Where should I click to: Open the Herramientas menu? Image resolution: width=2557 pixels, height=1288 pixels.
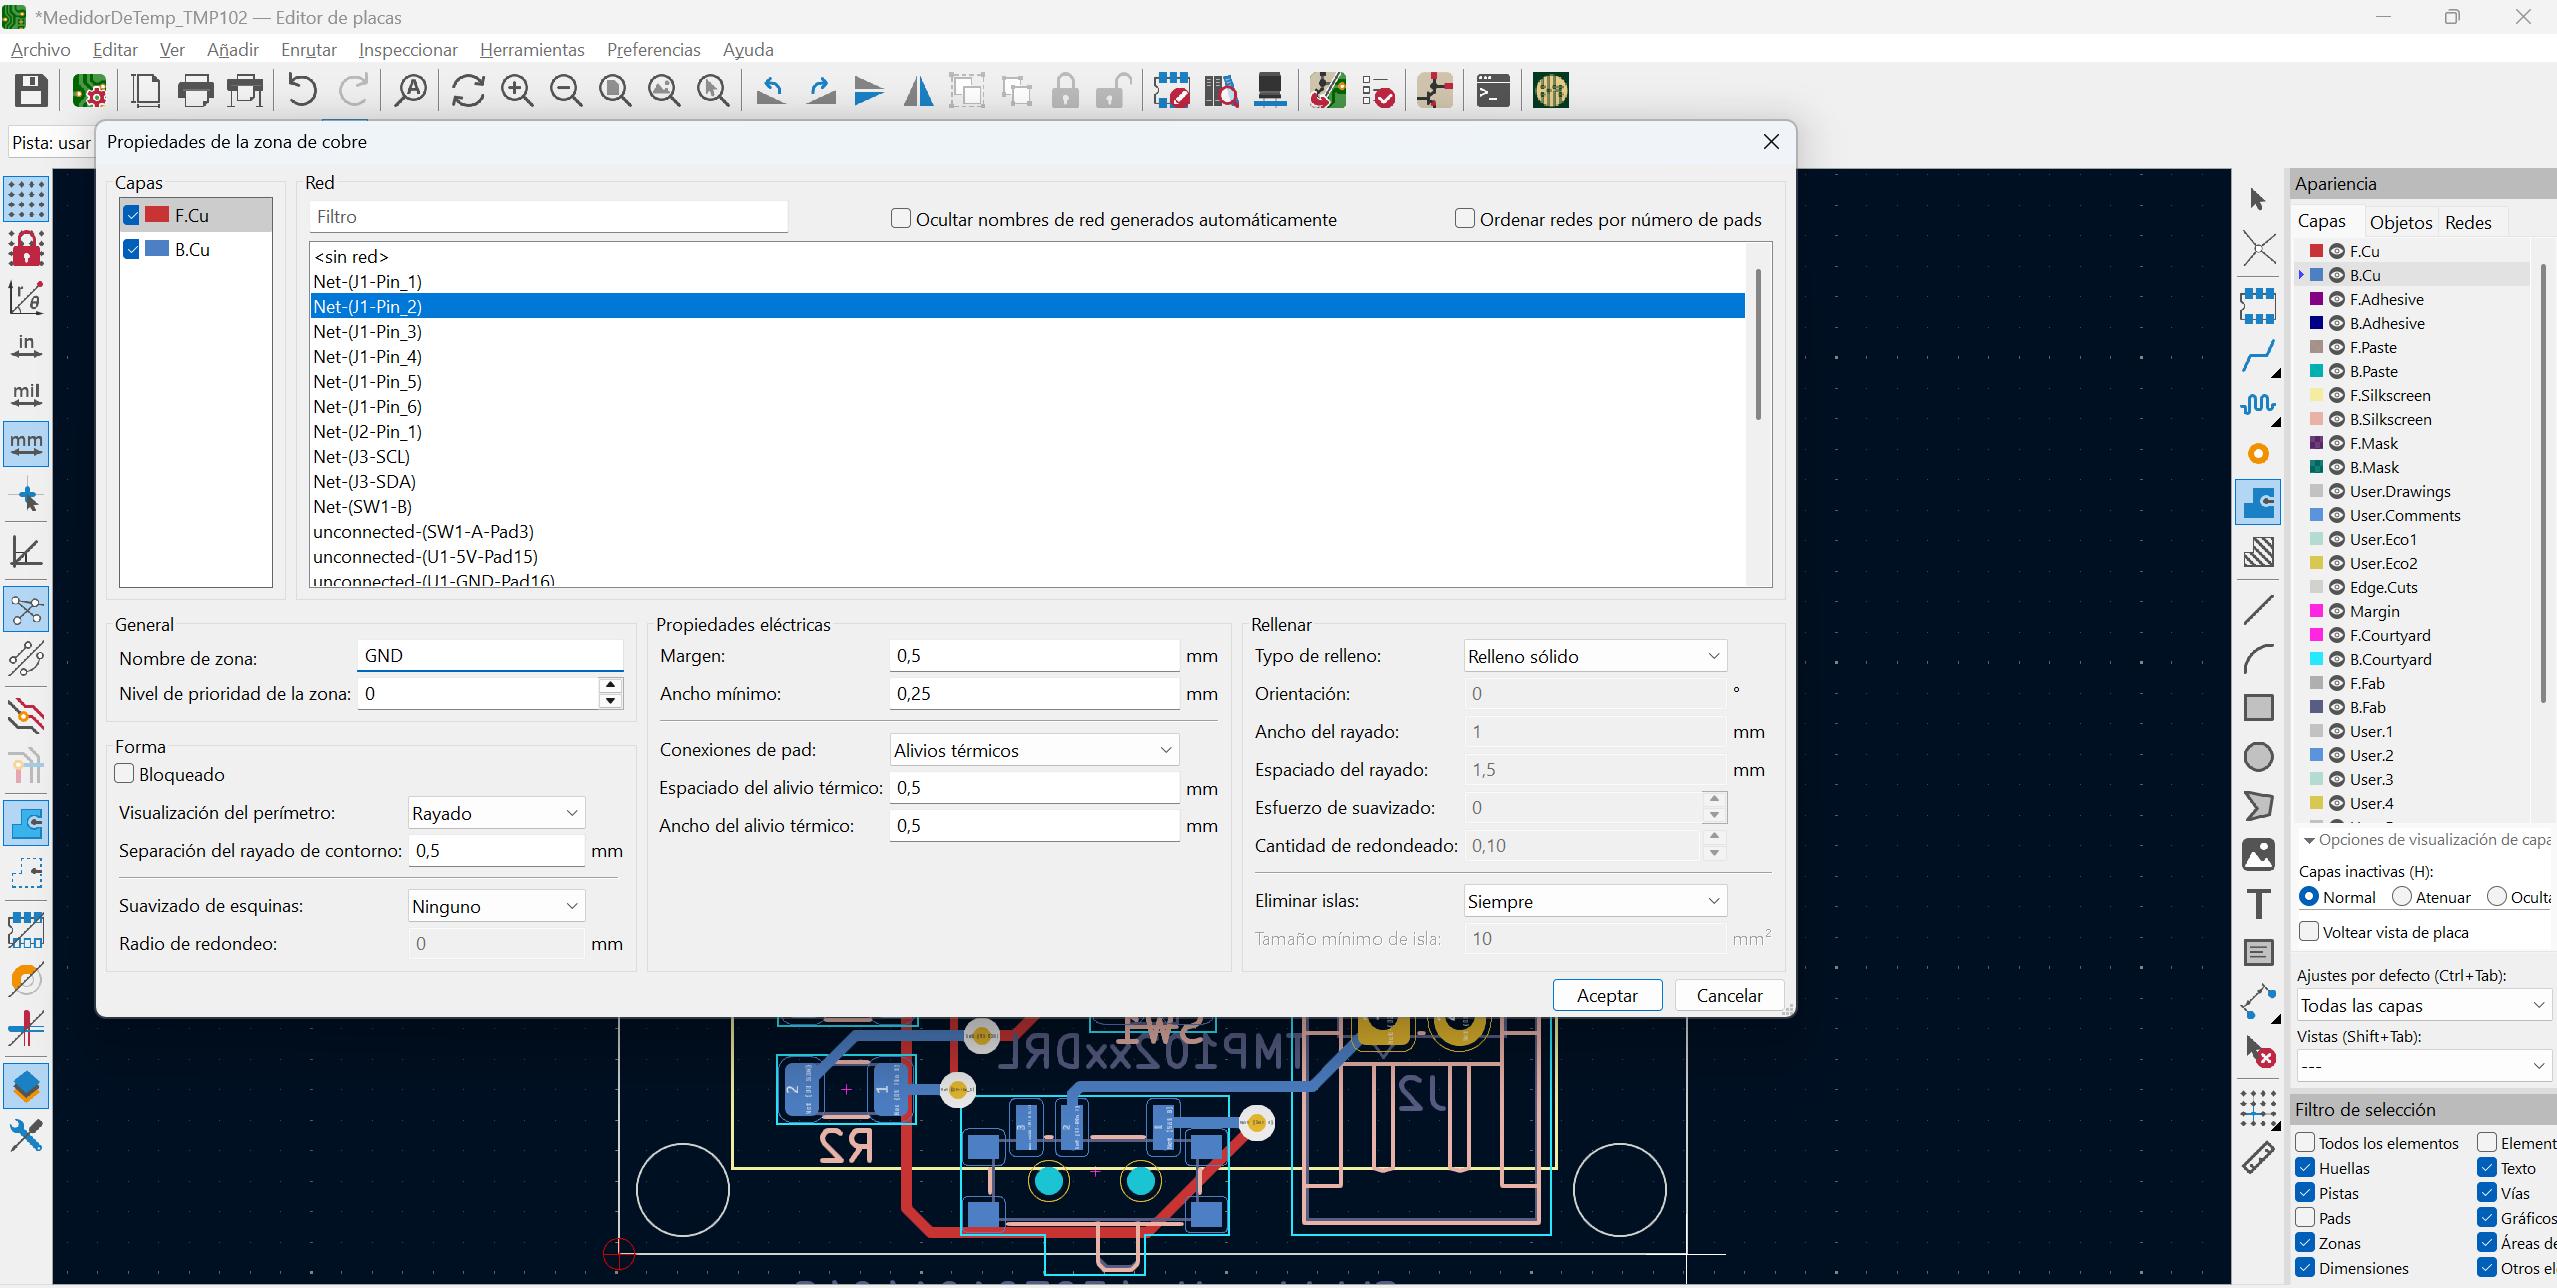[x=532, y=49]
